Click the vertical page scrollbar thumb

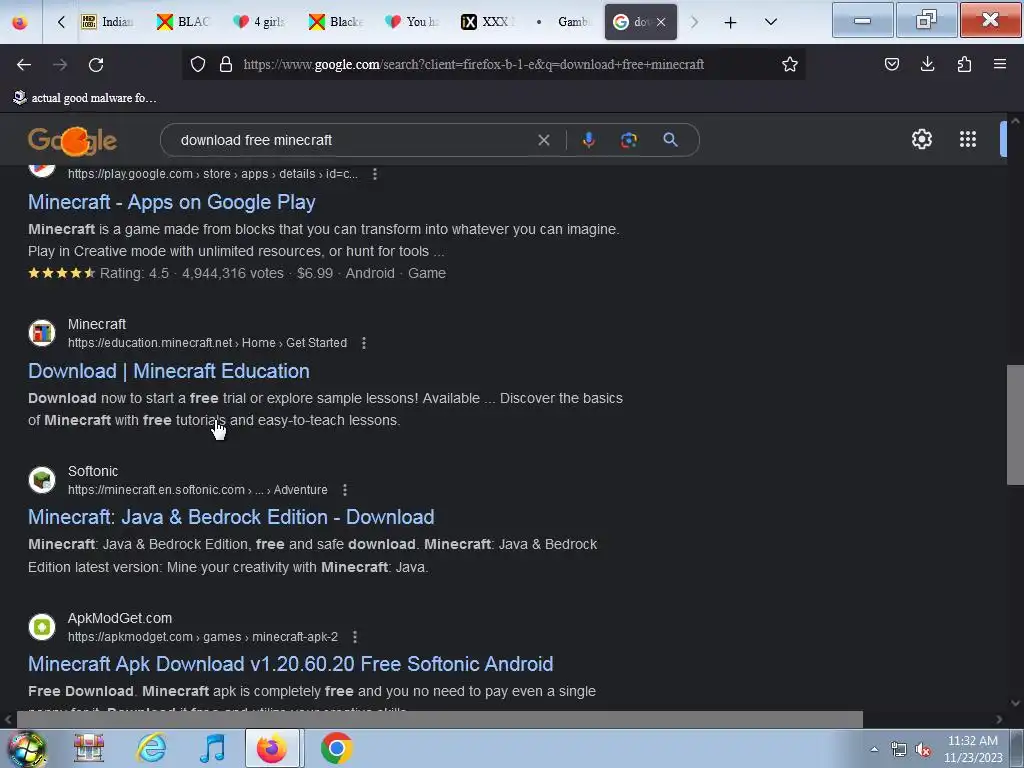(1015, 424)
